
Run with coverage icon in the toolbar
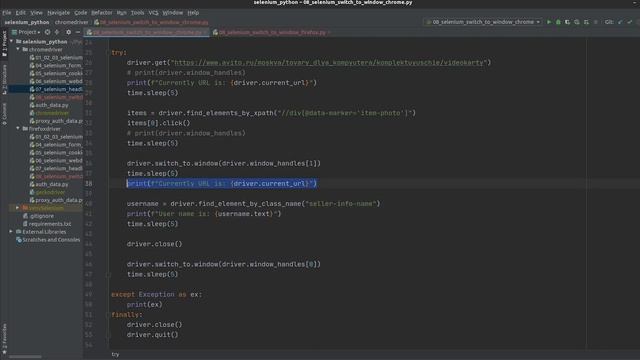(x=567, y=22)
